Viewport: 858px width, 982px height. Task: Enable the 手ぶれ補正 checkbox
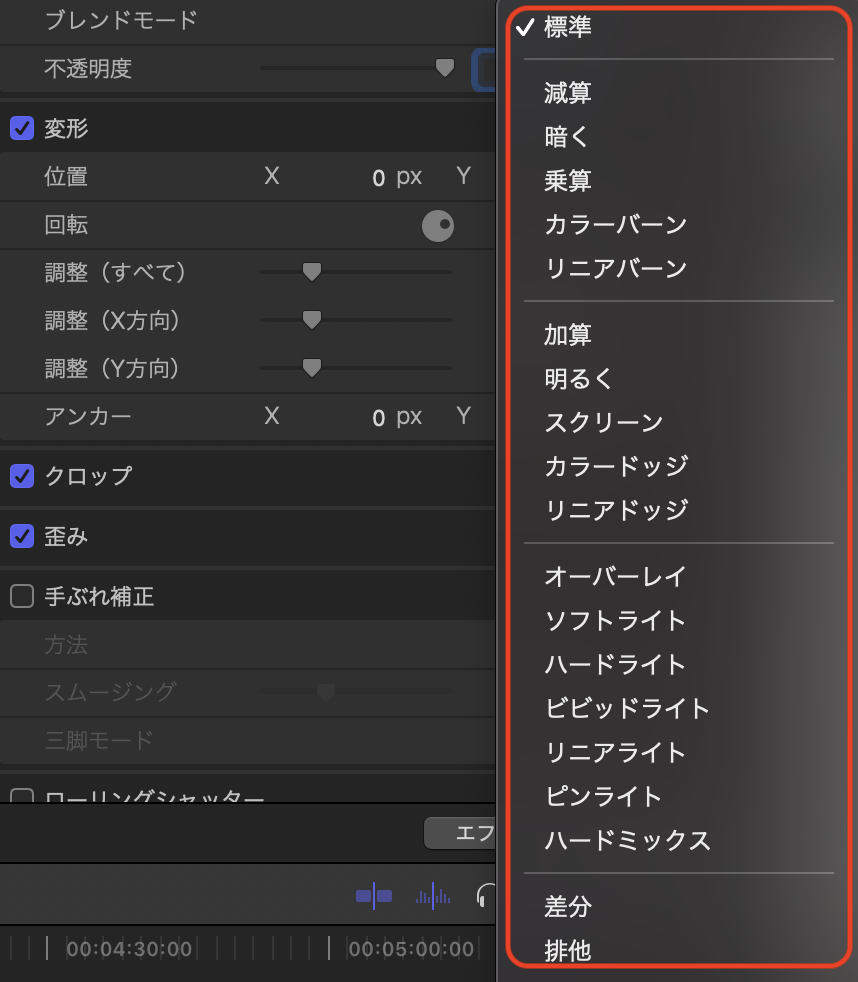click(22, 596)
